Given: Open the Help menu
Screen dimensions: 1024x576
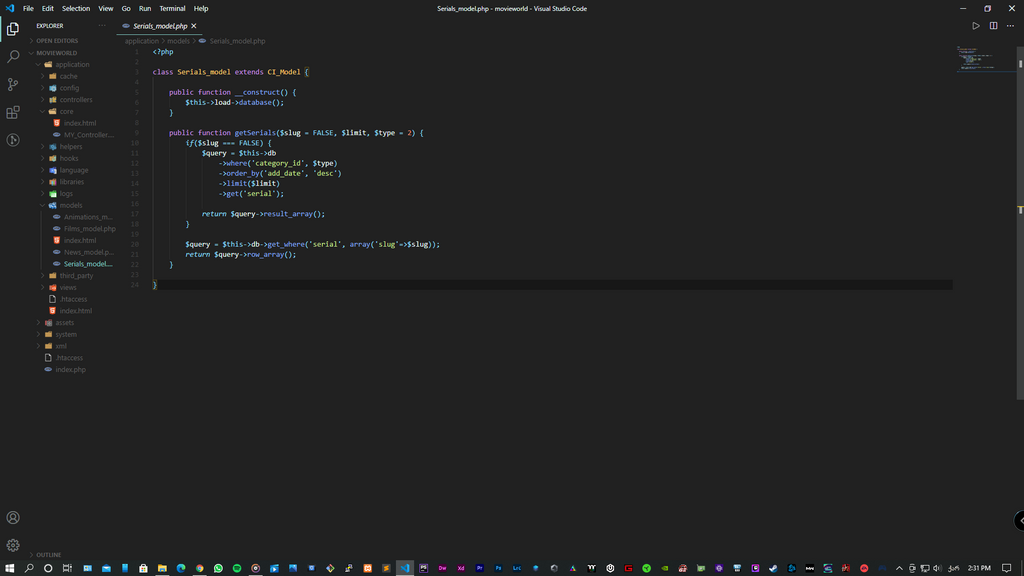Looking at the screenshot, I should point(201,8).
